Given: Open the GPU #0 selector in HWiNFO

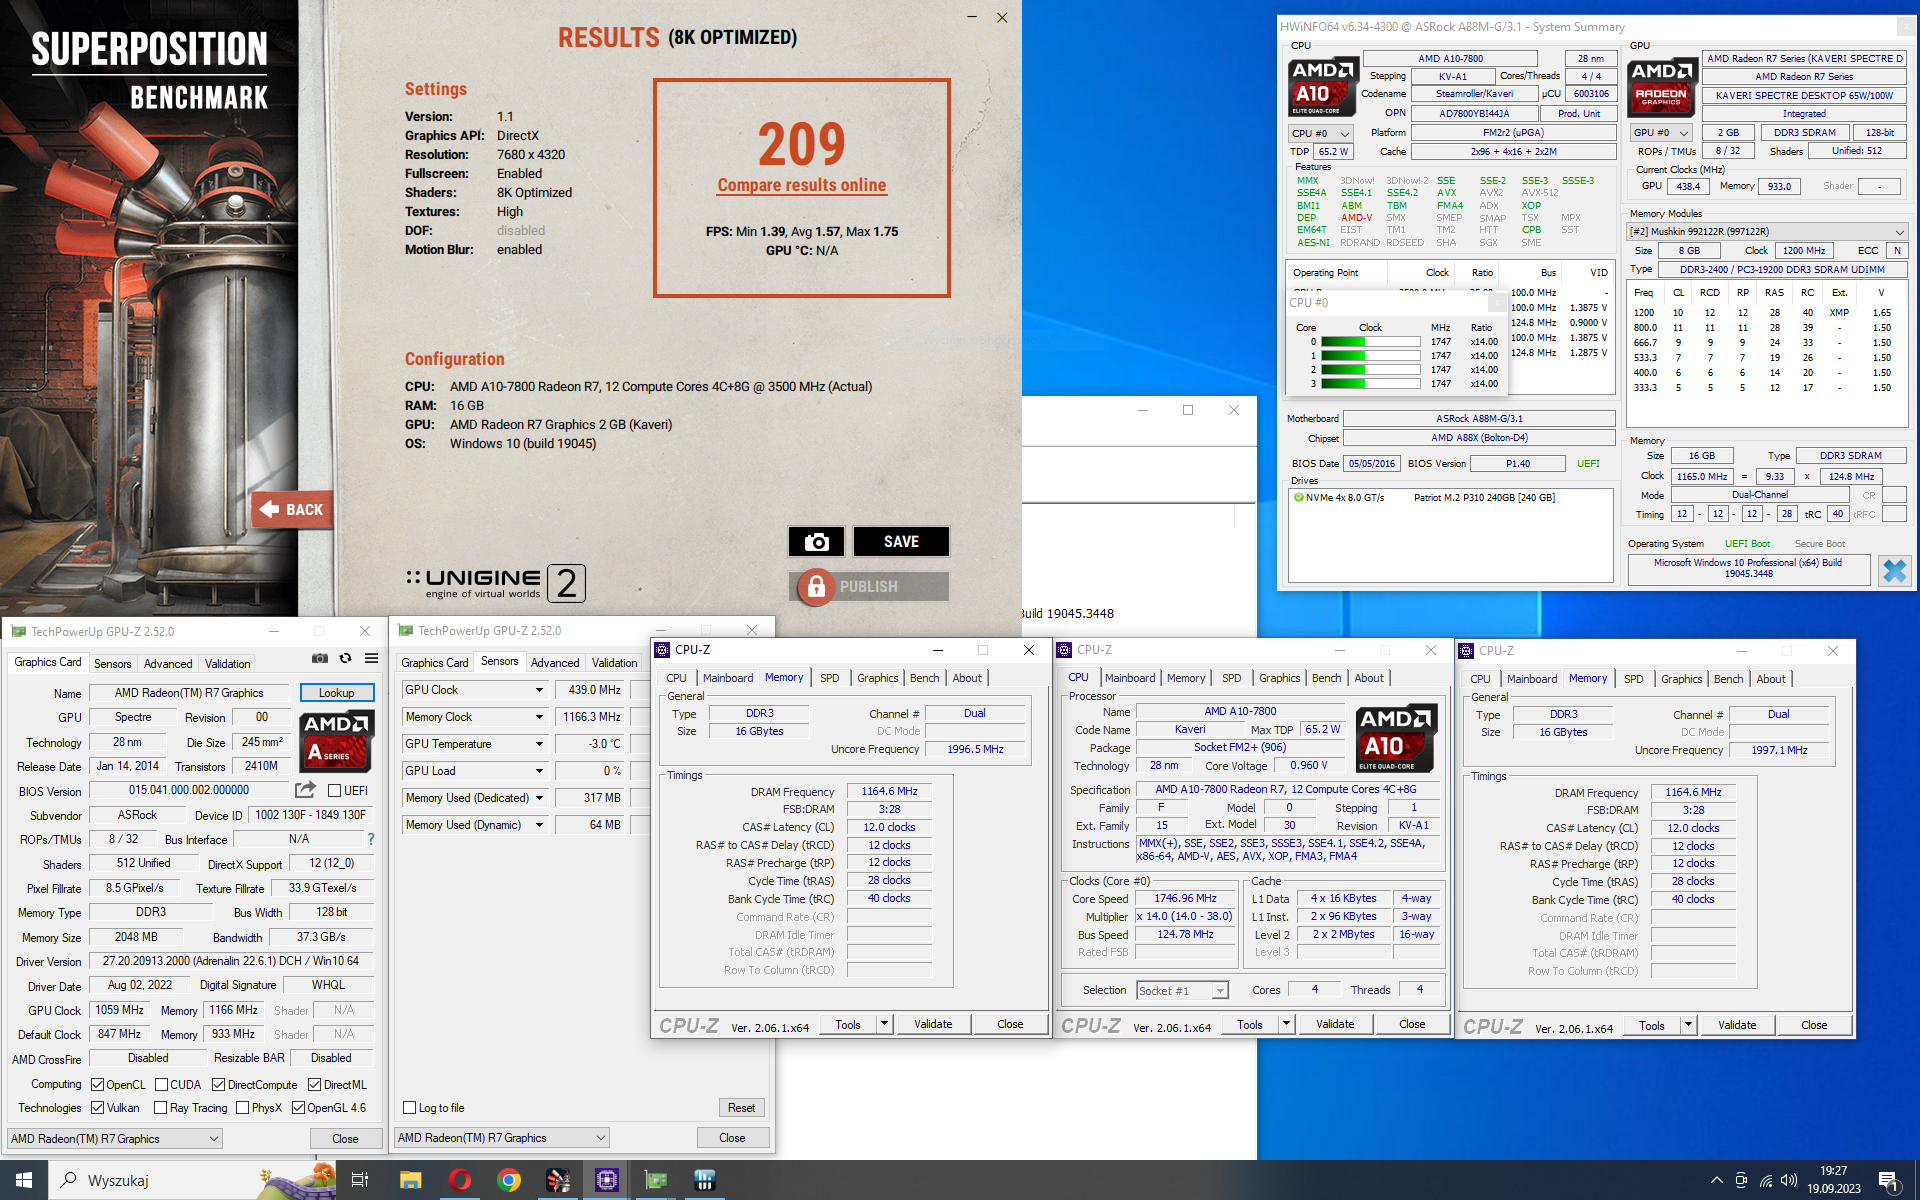Looking at the screenshot, I should [x=1660, y=132].
